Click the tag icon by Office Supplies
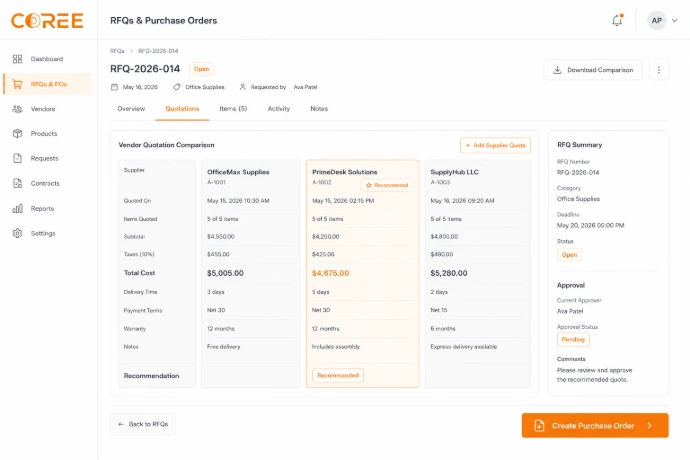The height and width of the screenshot is (460, 690). tap(176, 87)
